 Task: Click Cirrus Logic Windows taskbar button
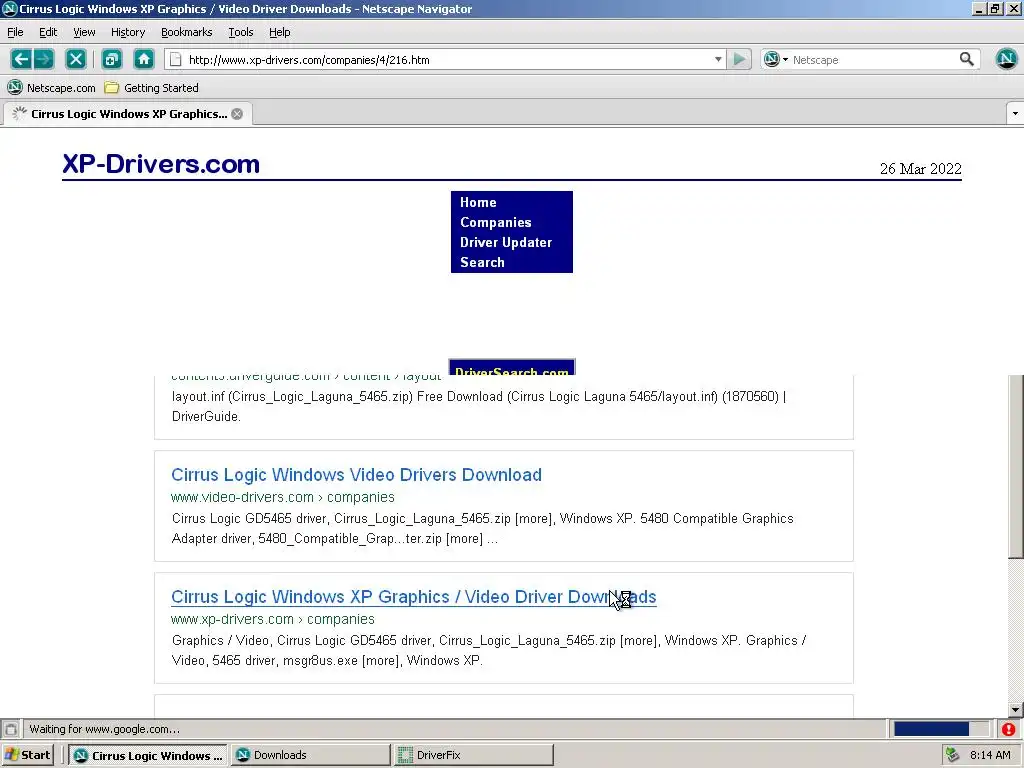(x=148, y=755)
